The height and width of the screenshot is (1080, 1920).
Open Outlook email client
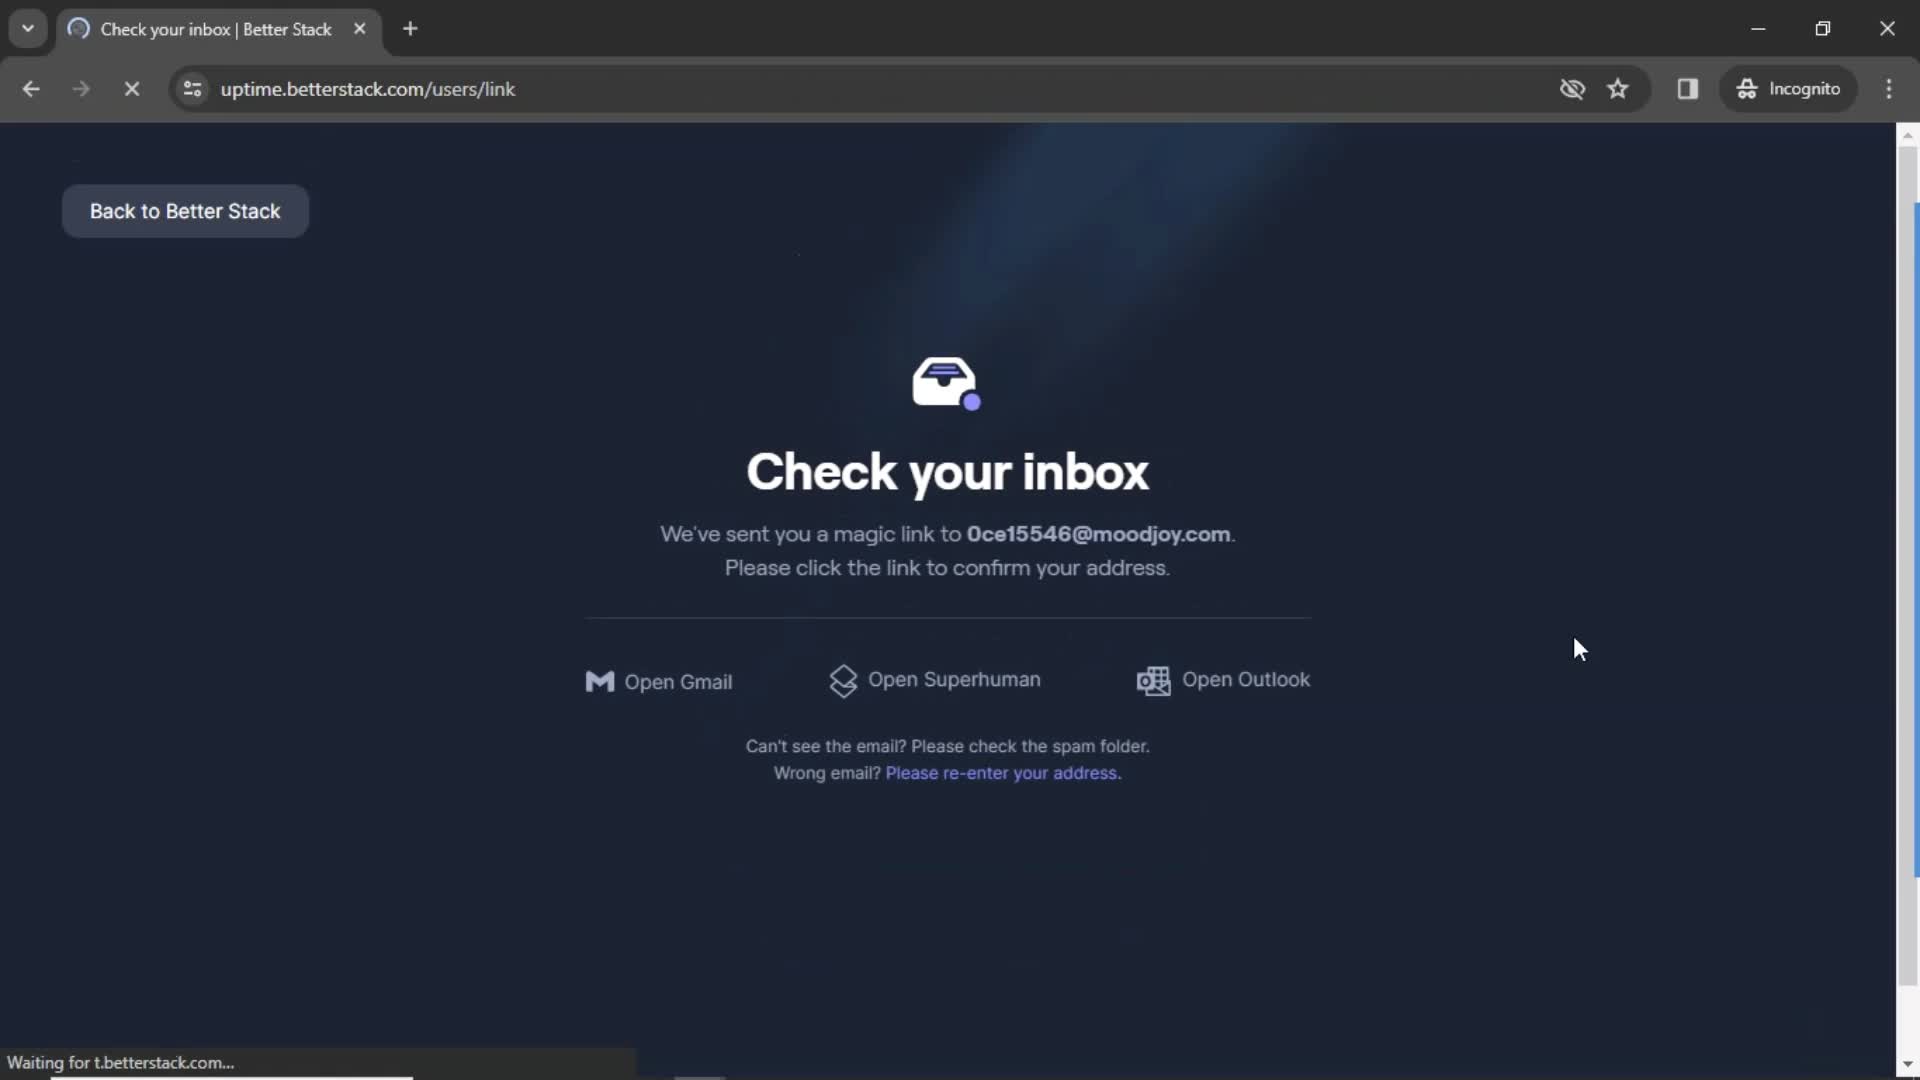coord(1224,679)
